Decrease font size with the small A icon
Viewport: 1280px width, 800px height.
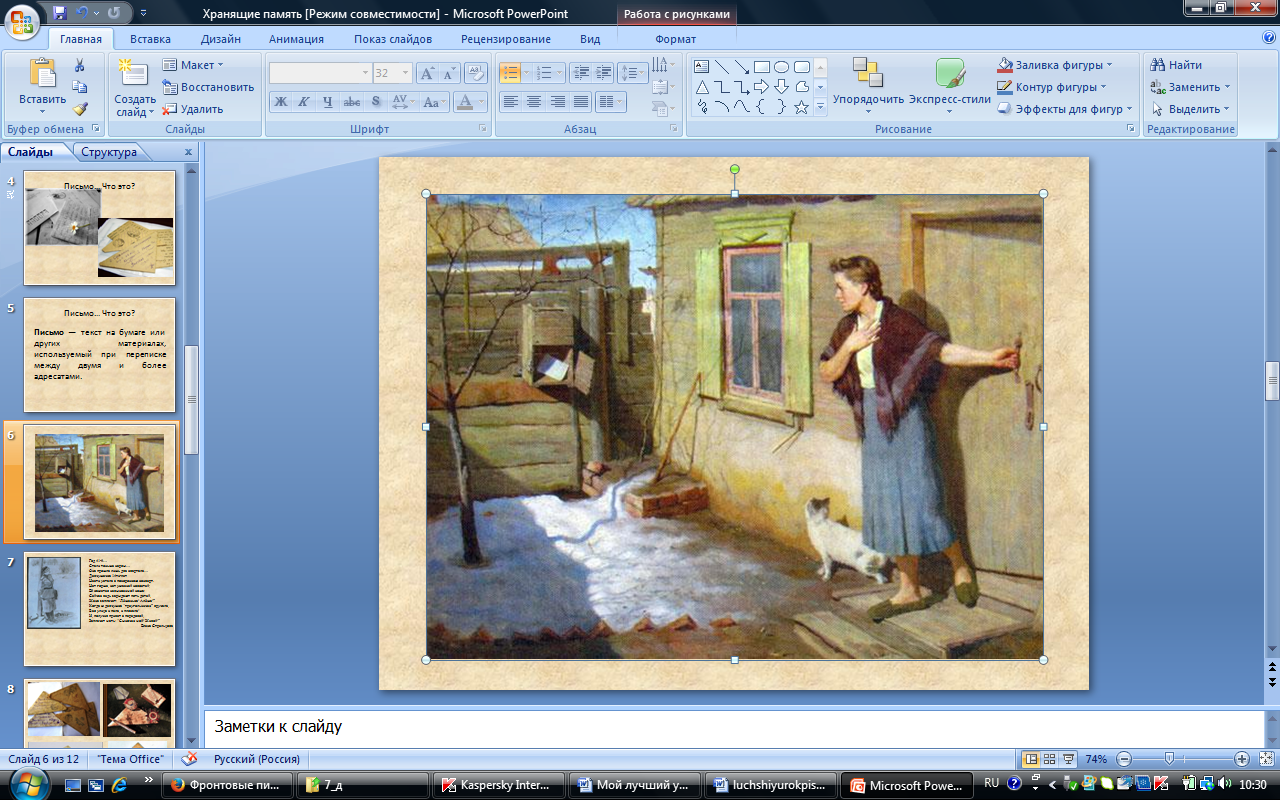coord(448,73)
